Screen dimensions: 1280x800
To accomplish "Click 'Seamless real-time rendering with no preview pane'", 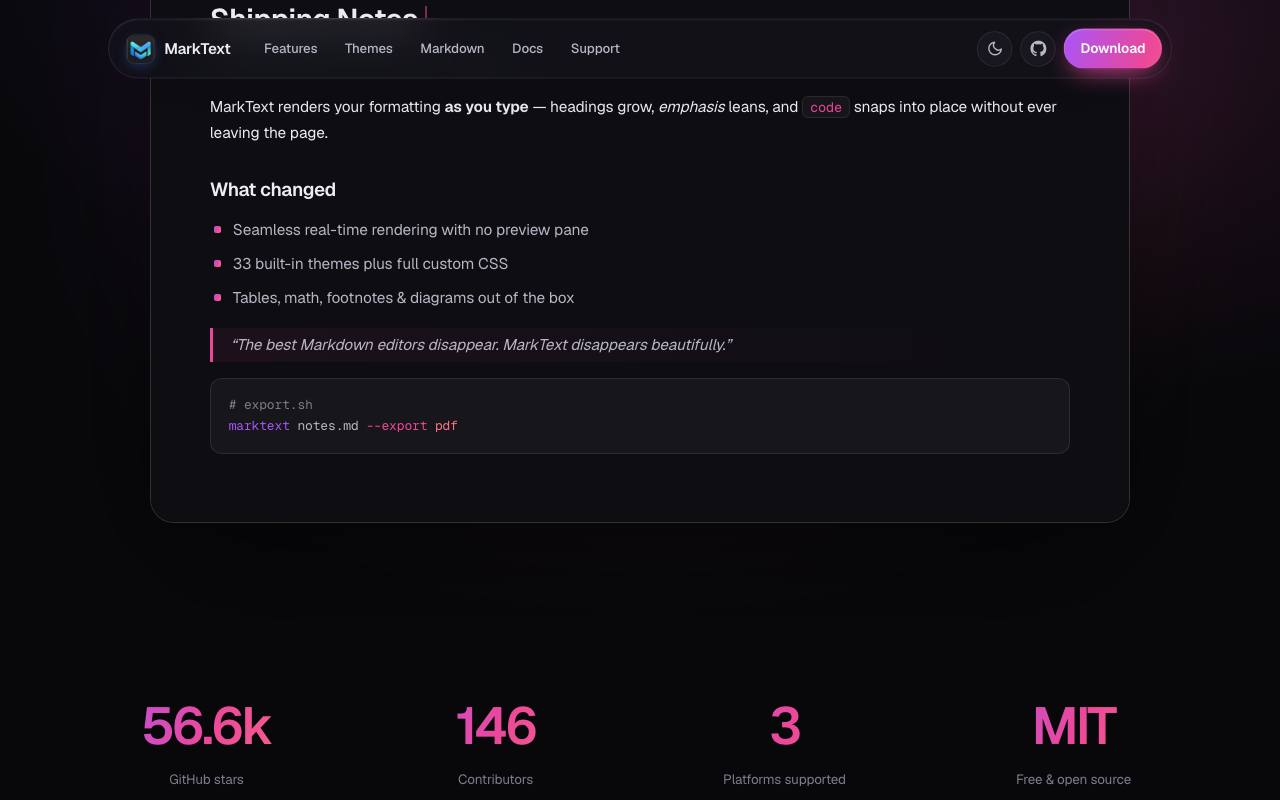I will (411, 230).
